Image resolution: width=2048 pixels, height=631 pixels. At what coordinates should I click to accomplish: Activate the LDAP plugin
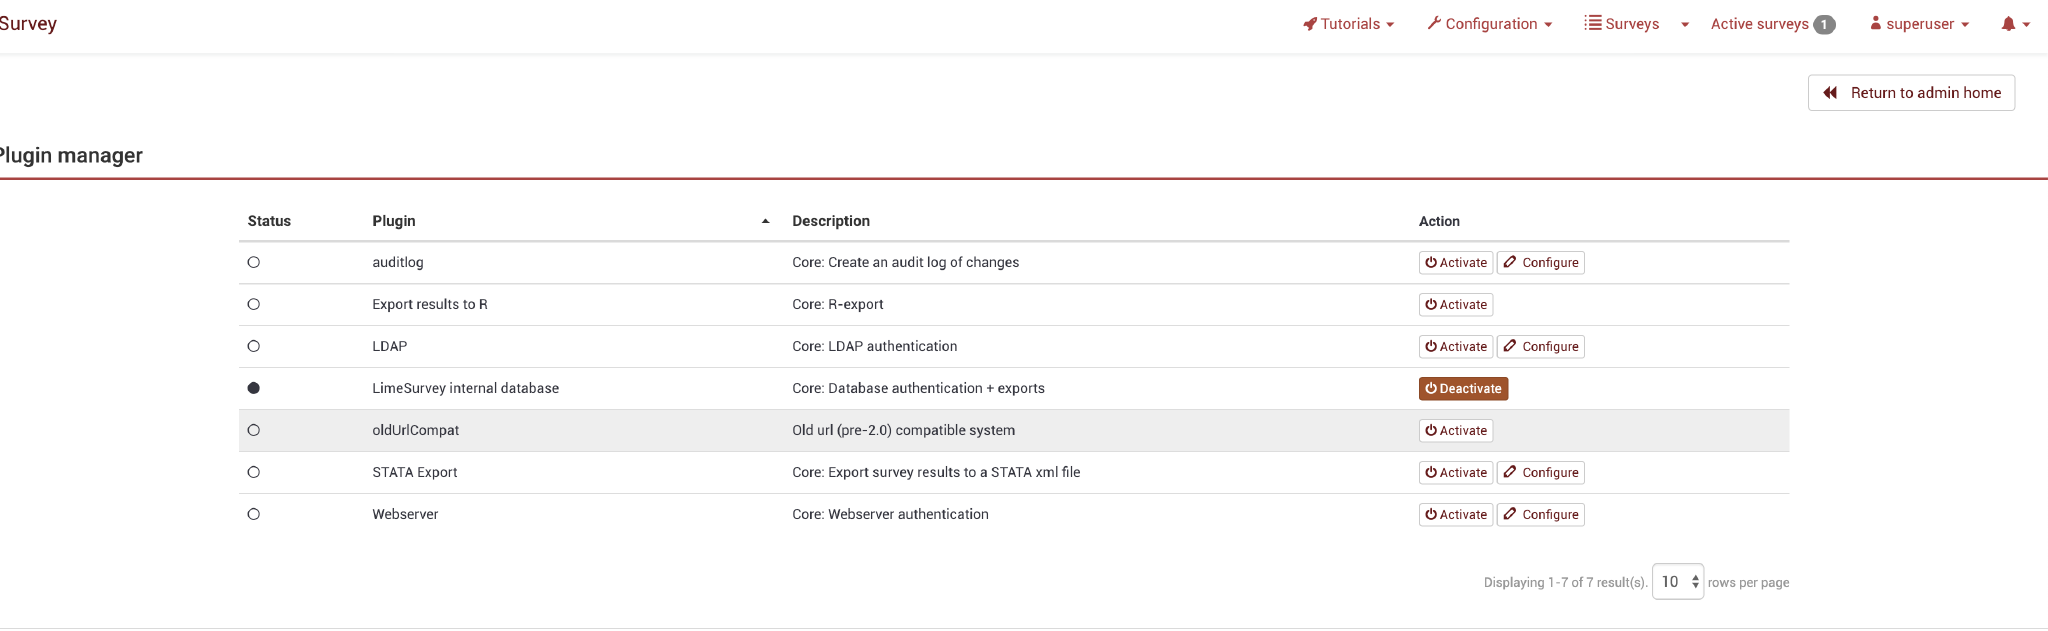pyautogui.click(x=1456, y=346)
